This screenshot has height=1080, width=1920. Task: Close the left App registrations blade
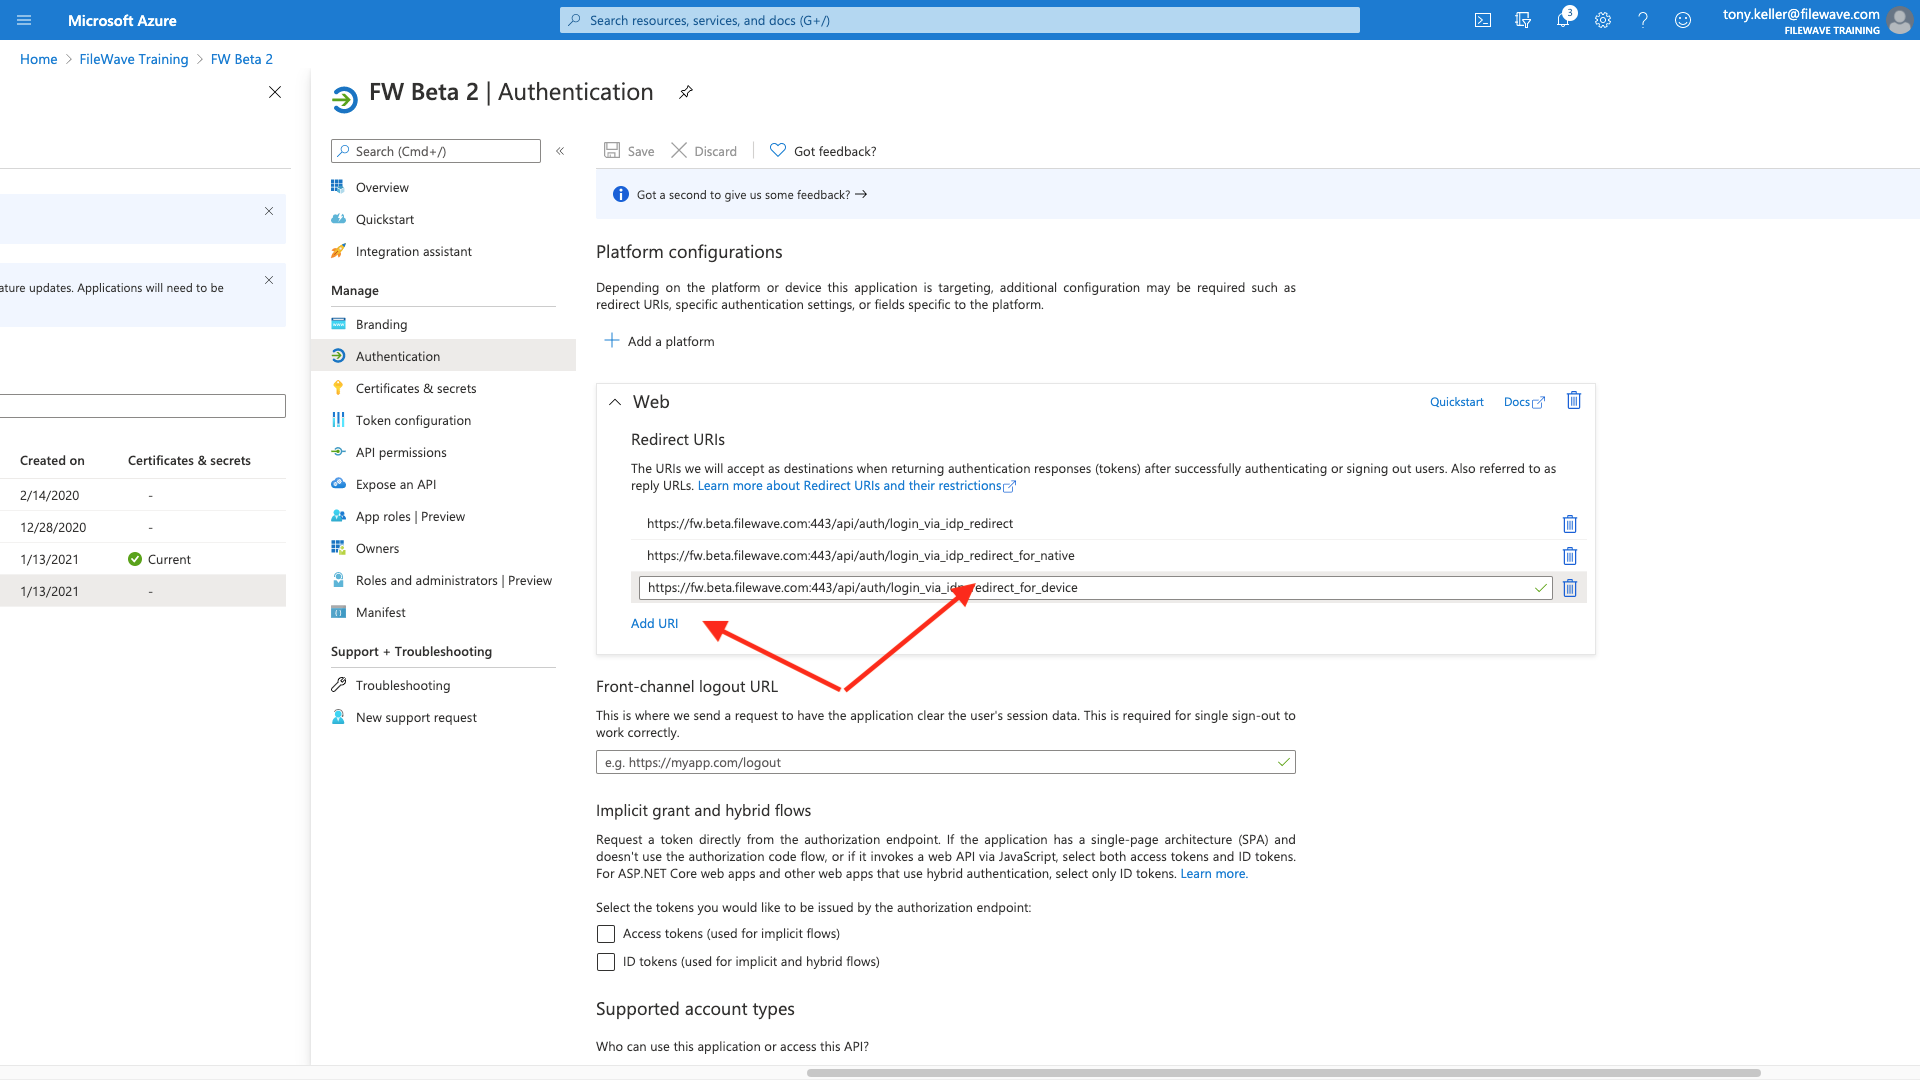[x=275, y=92]
